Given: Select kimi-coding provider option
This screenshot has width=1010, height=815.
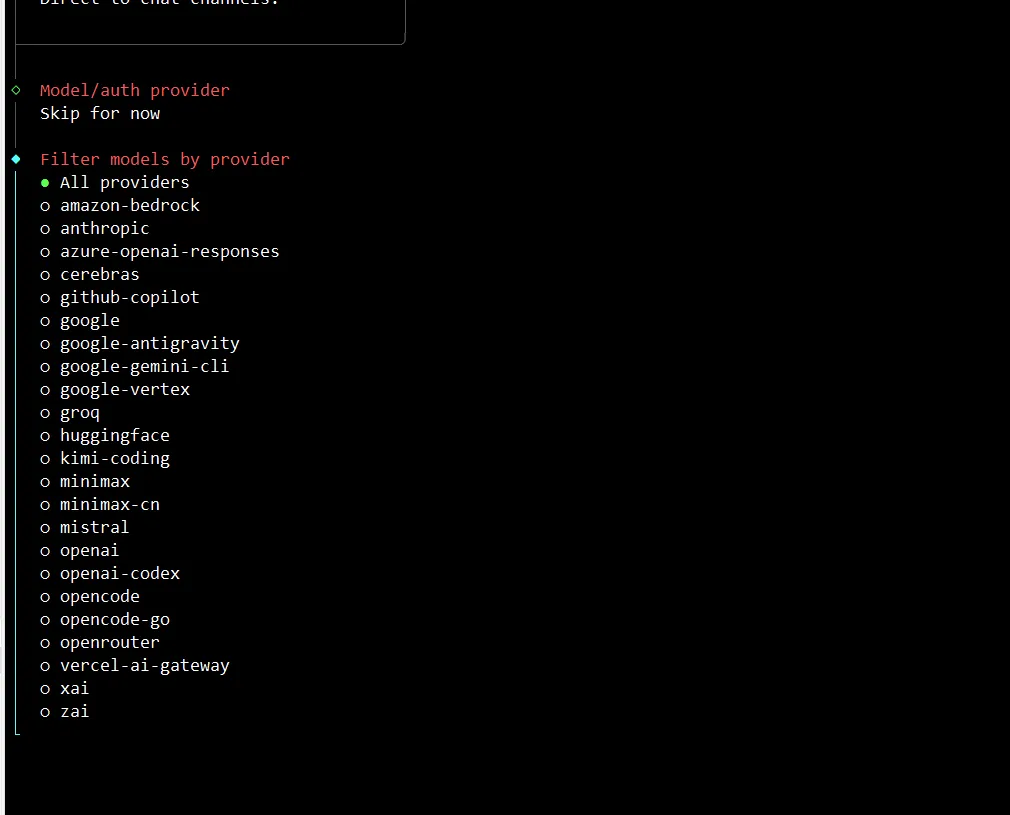Looking at the screenshot, I should click(105, 459).
